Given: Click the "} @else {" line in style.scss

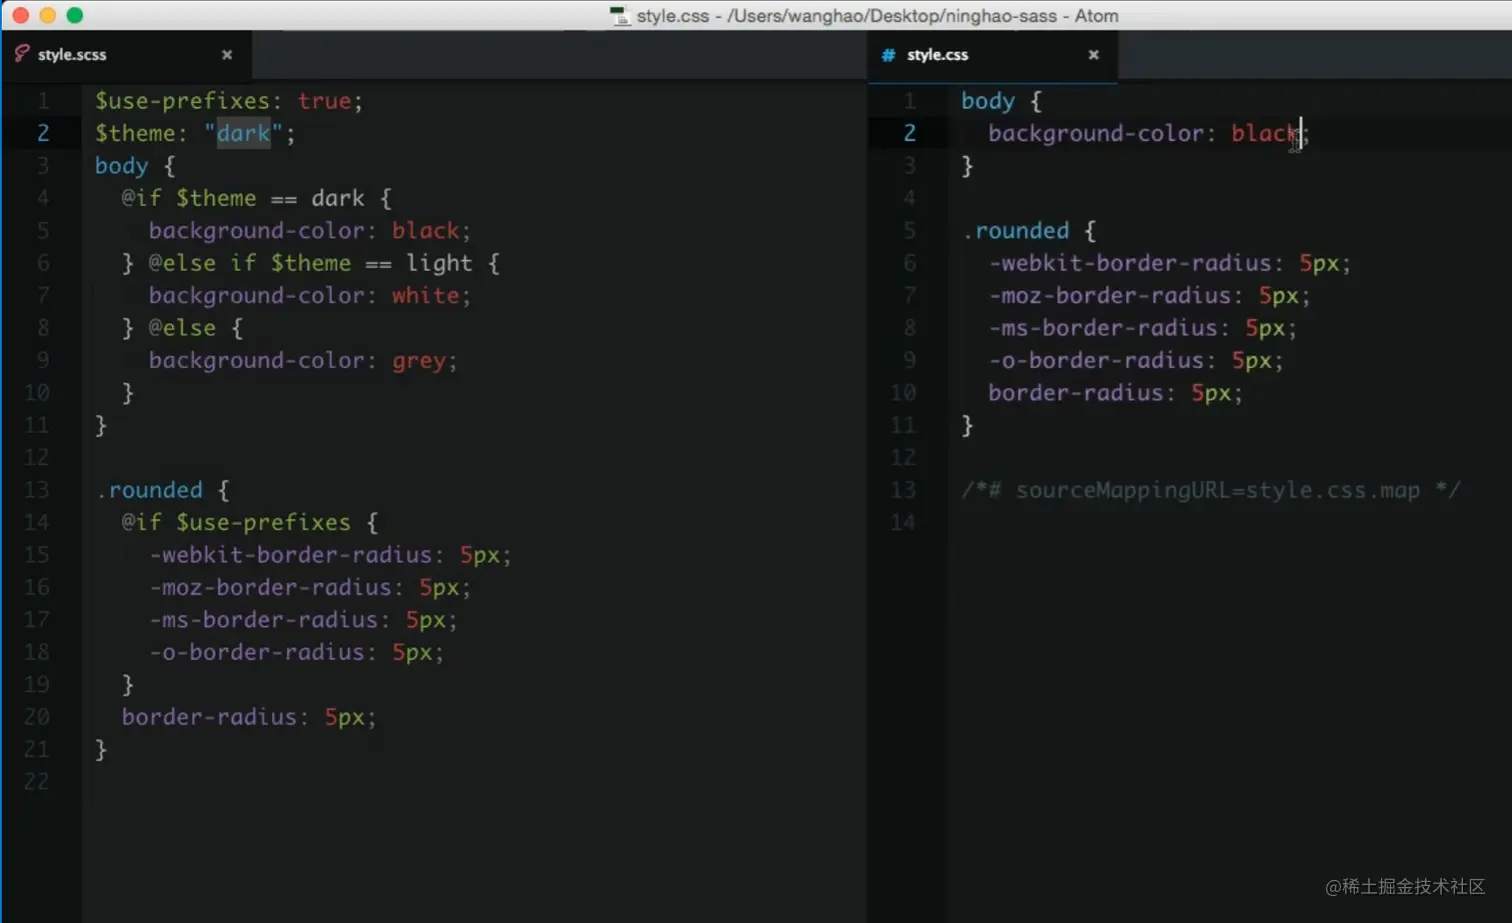Looking at the screenshot, I should (182, 328).
